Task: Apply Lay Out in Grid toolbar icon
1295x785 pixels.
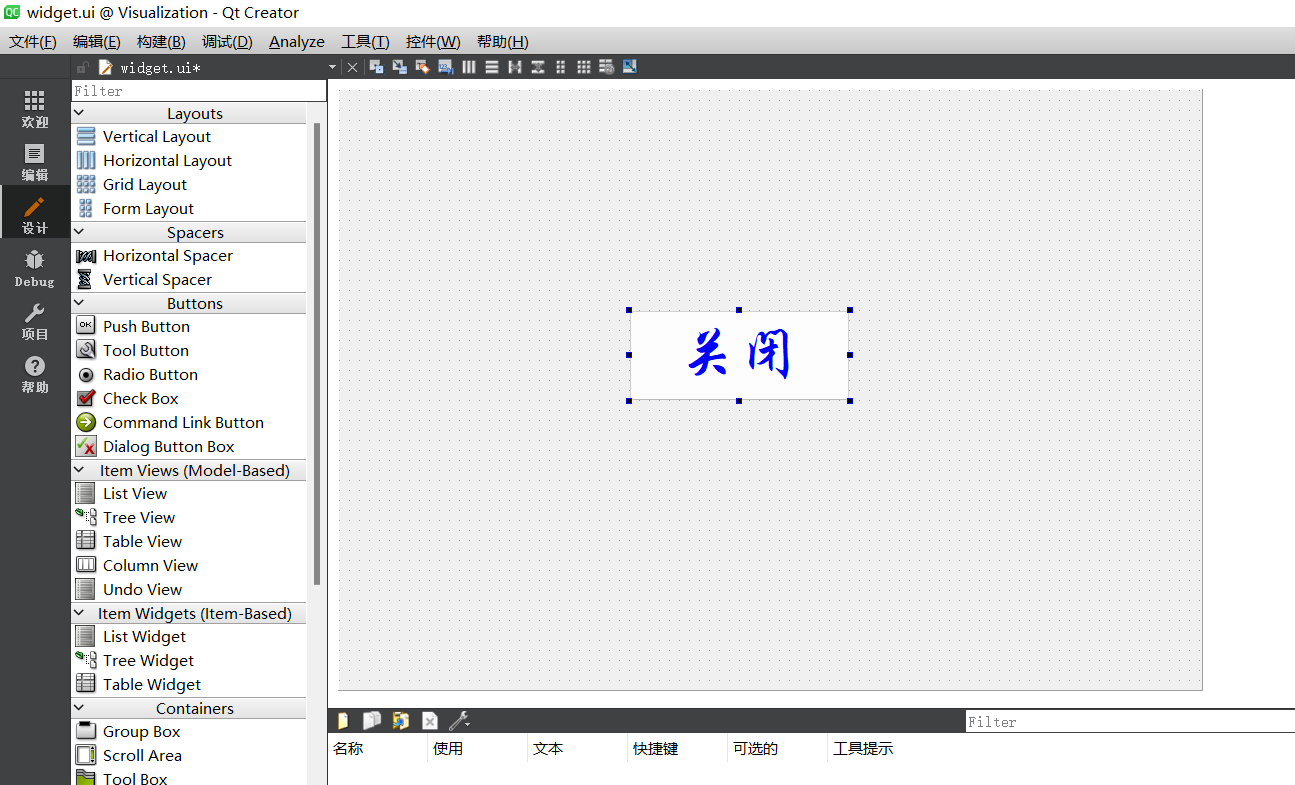Action: coord(584,67)
